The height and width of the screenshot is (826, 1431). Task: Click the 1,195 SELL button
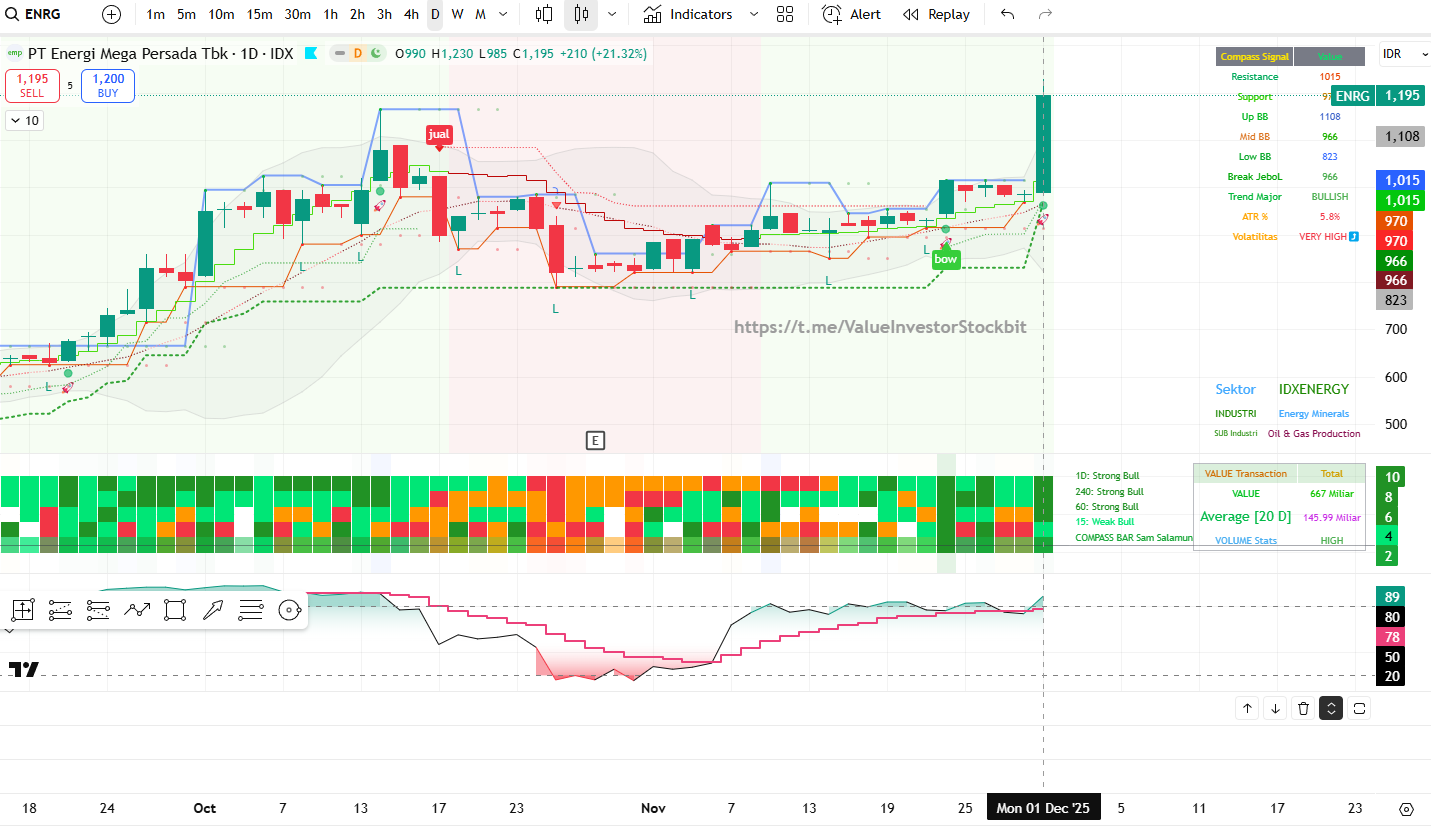point(32,86)
